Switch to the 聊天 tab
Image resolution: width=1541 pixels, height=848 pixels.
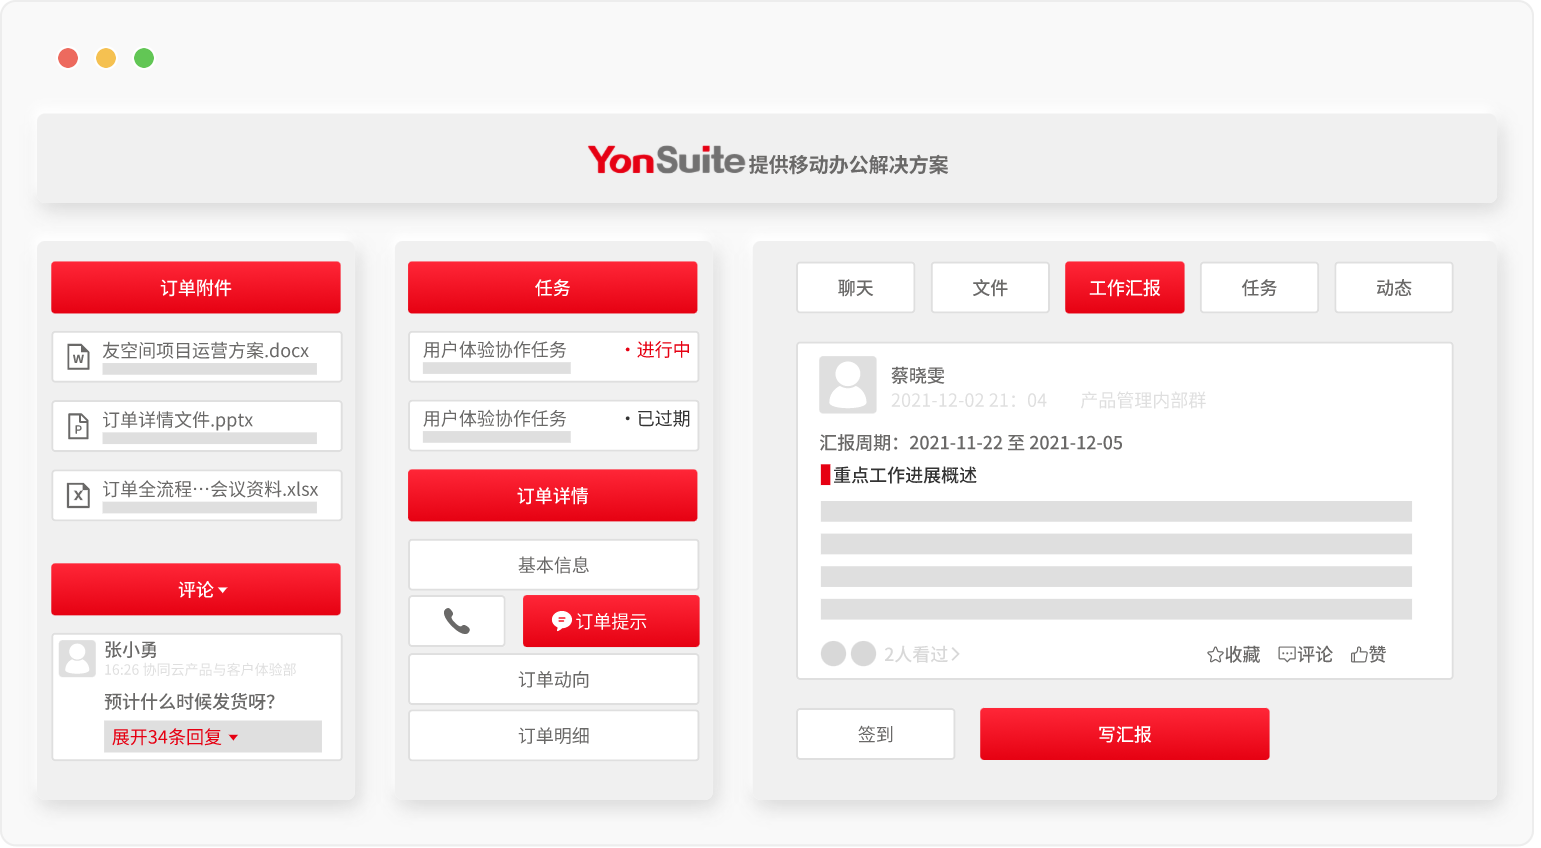[x=855, y=288]
